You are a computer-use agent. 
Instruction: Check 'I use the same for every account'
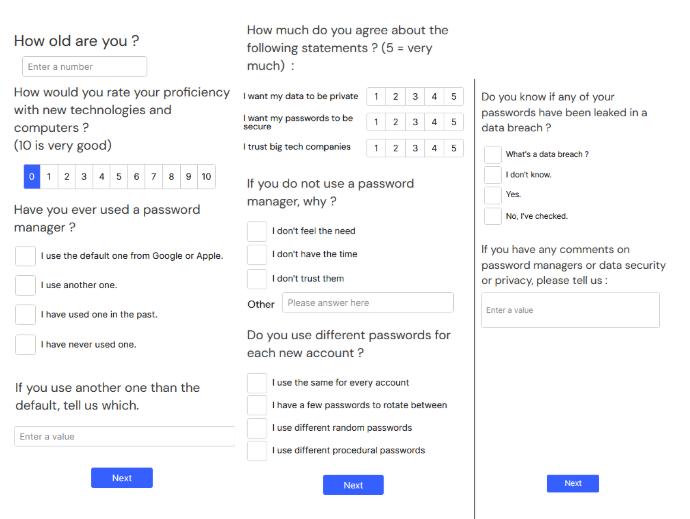pyautogui.click(x=257, y=383)
